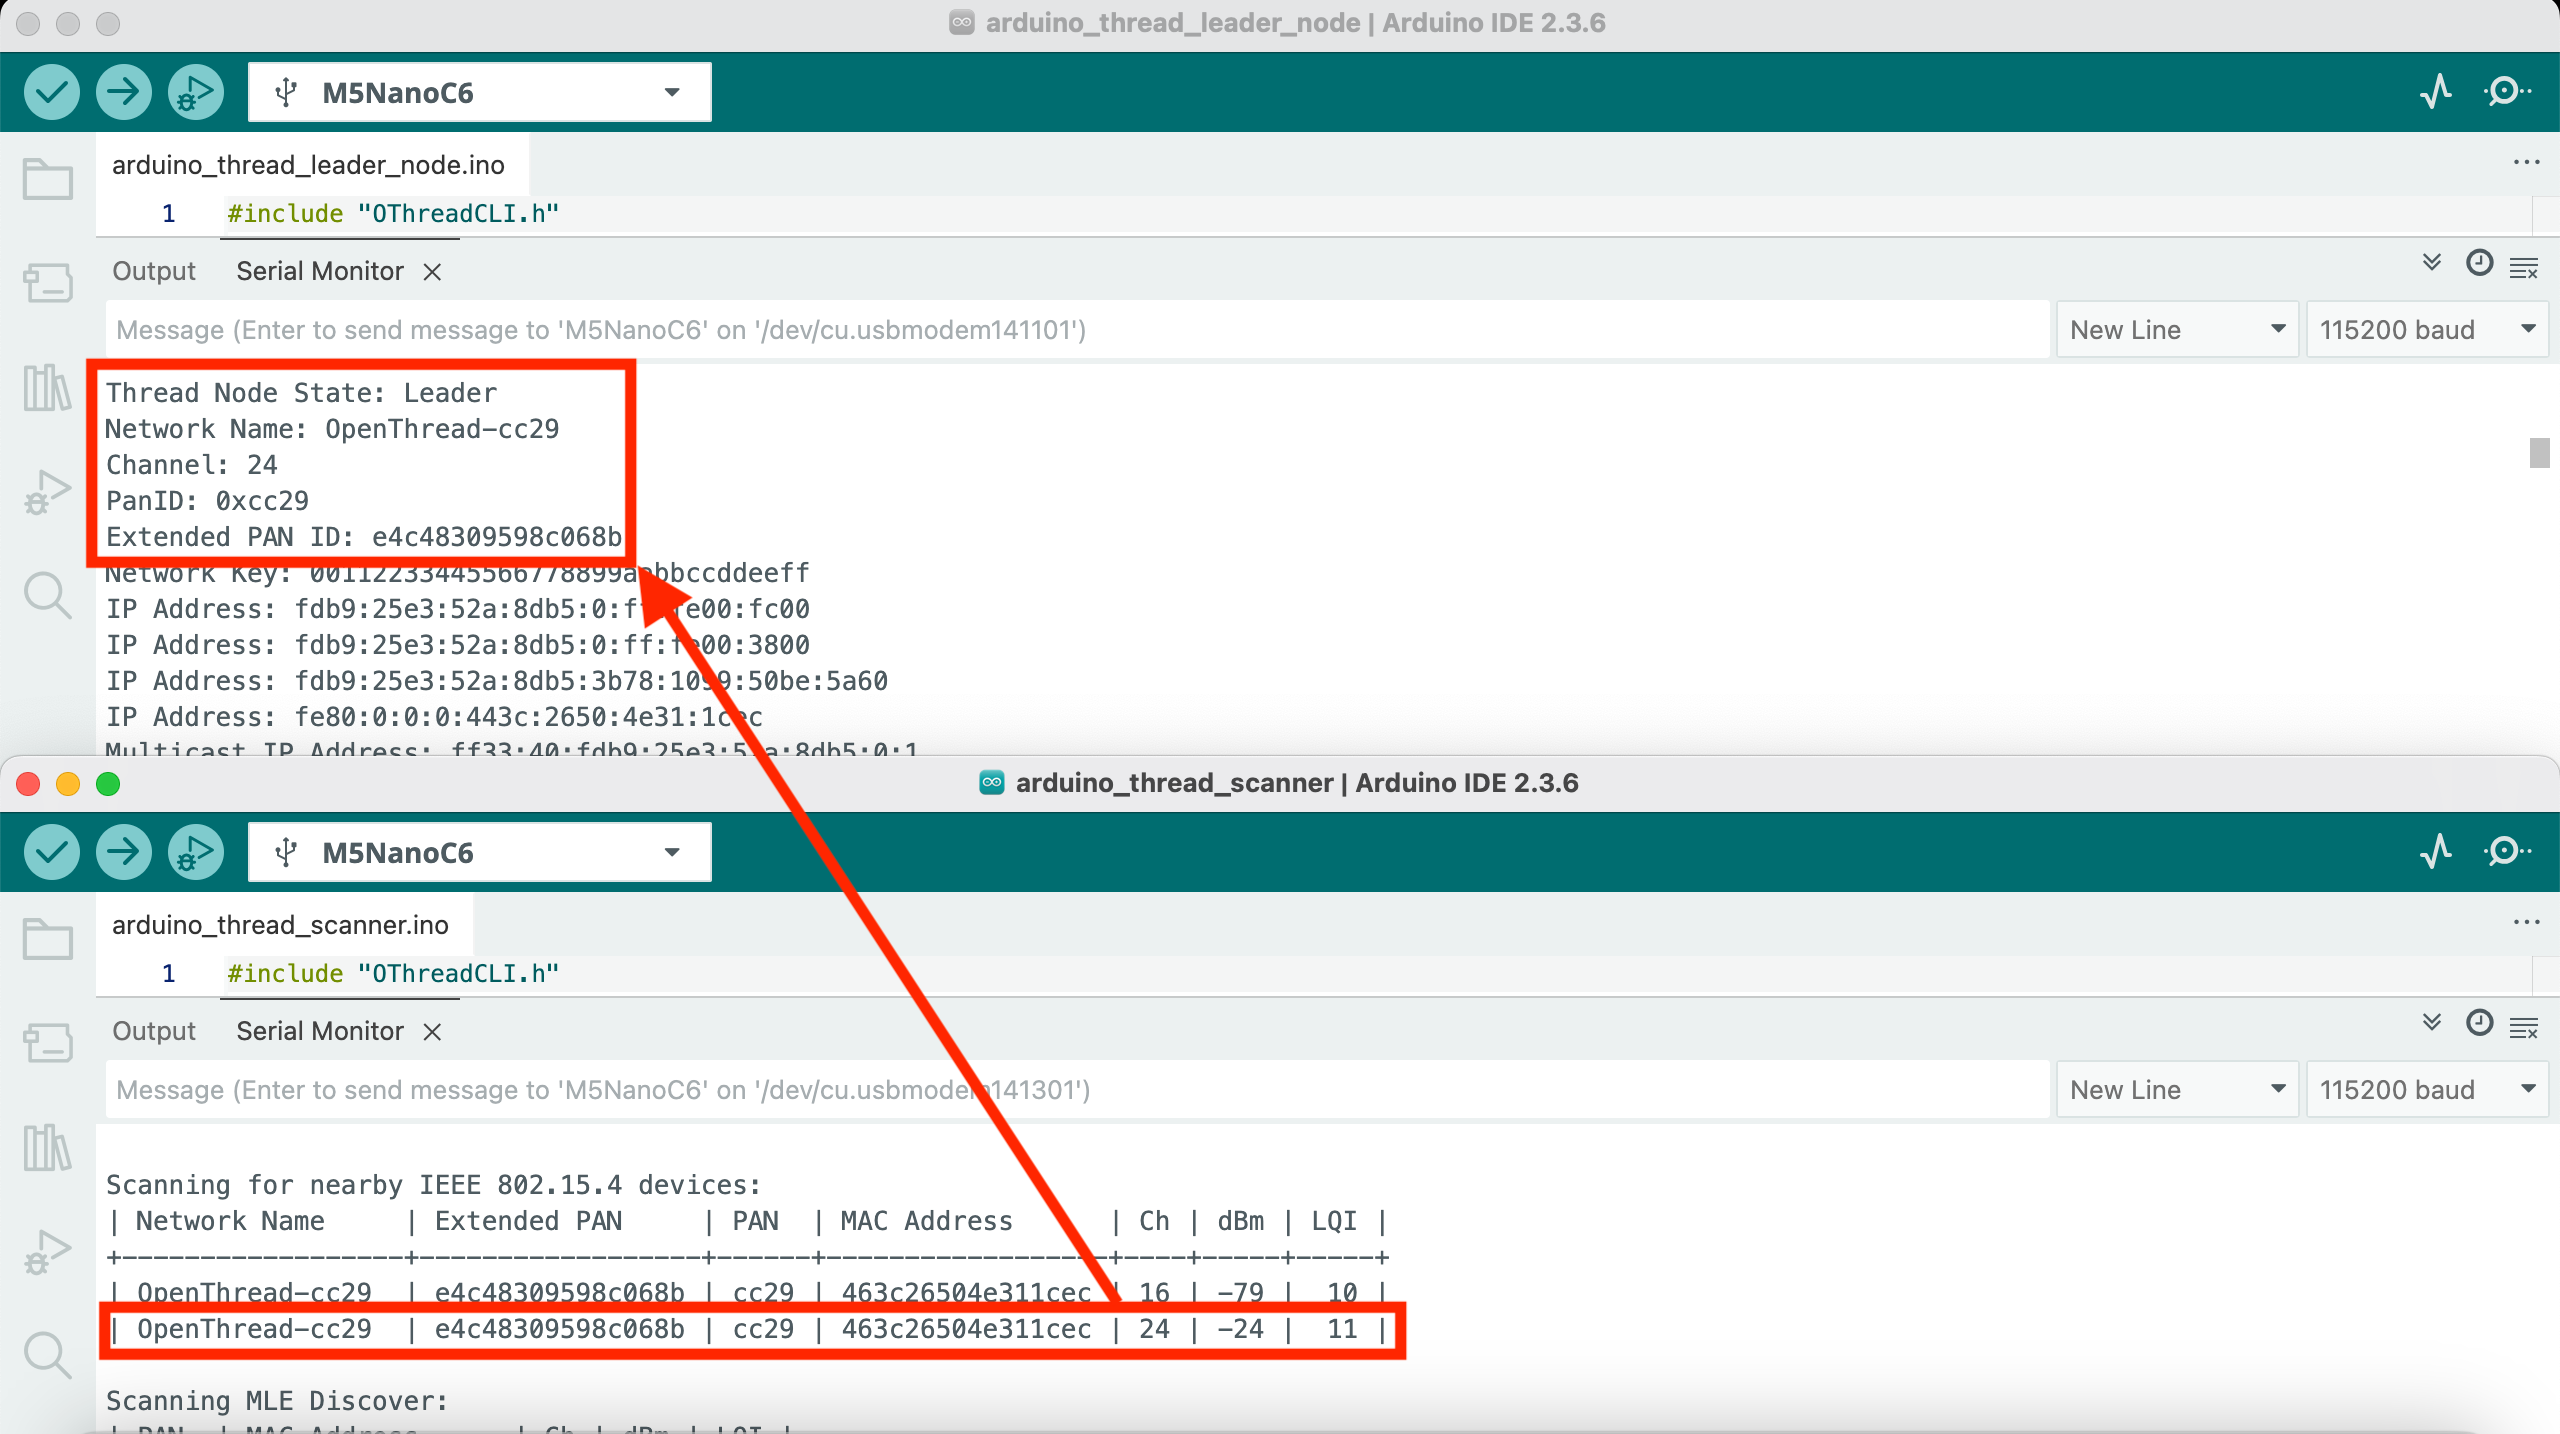Clear output in leader serial monitor
2560x1434 pixels.
click(x=2524, y=267)
